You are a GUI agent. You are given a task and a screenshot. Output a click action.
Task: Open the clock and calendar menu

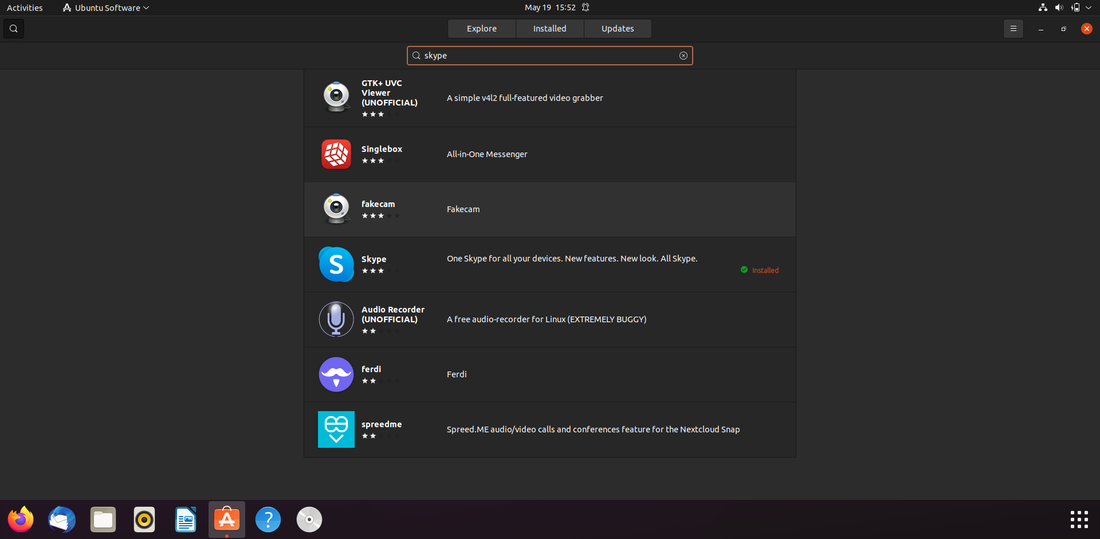pos(550,8)
